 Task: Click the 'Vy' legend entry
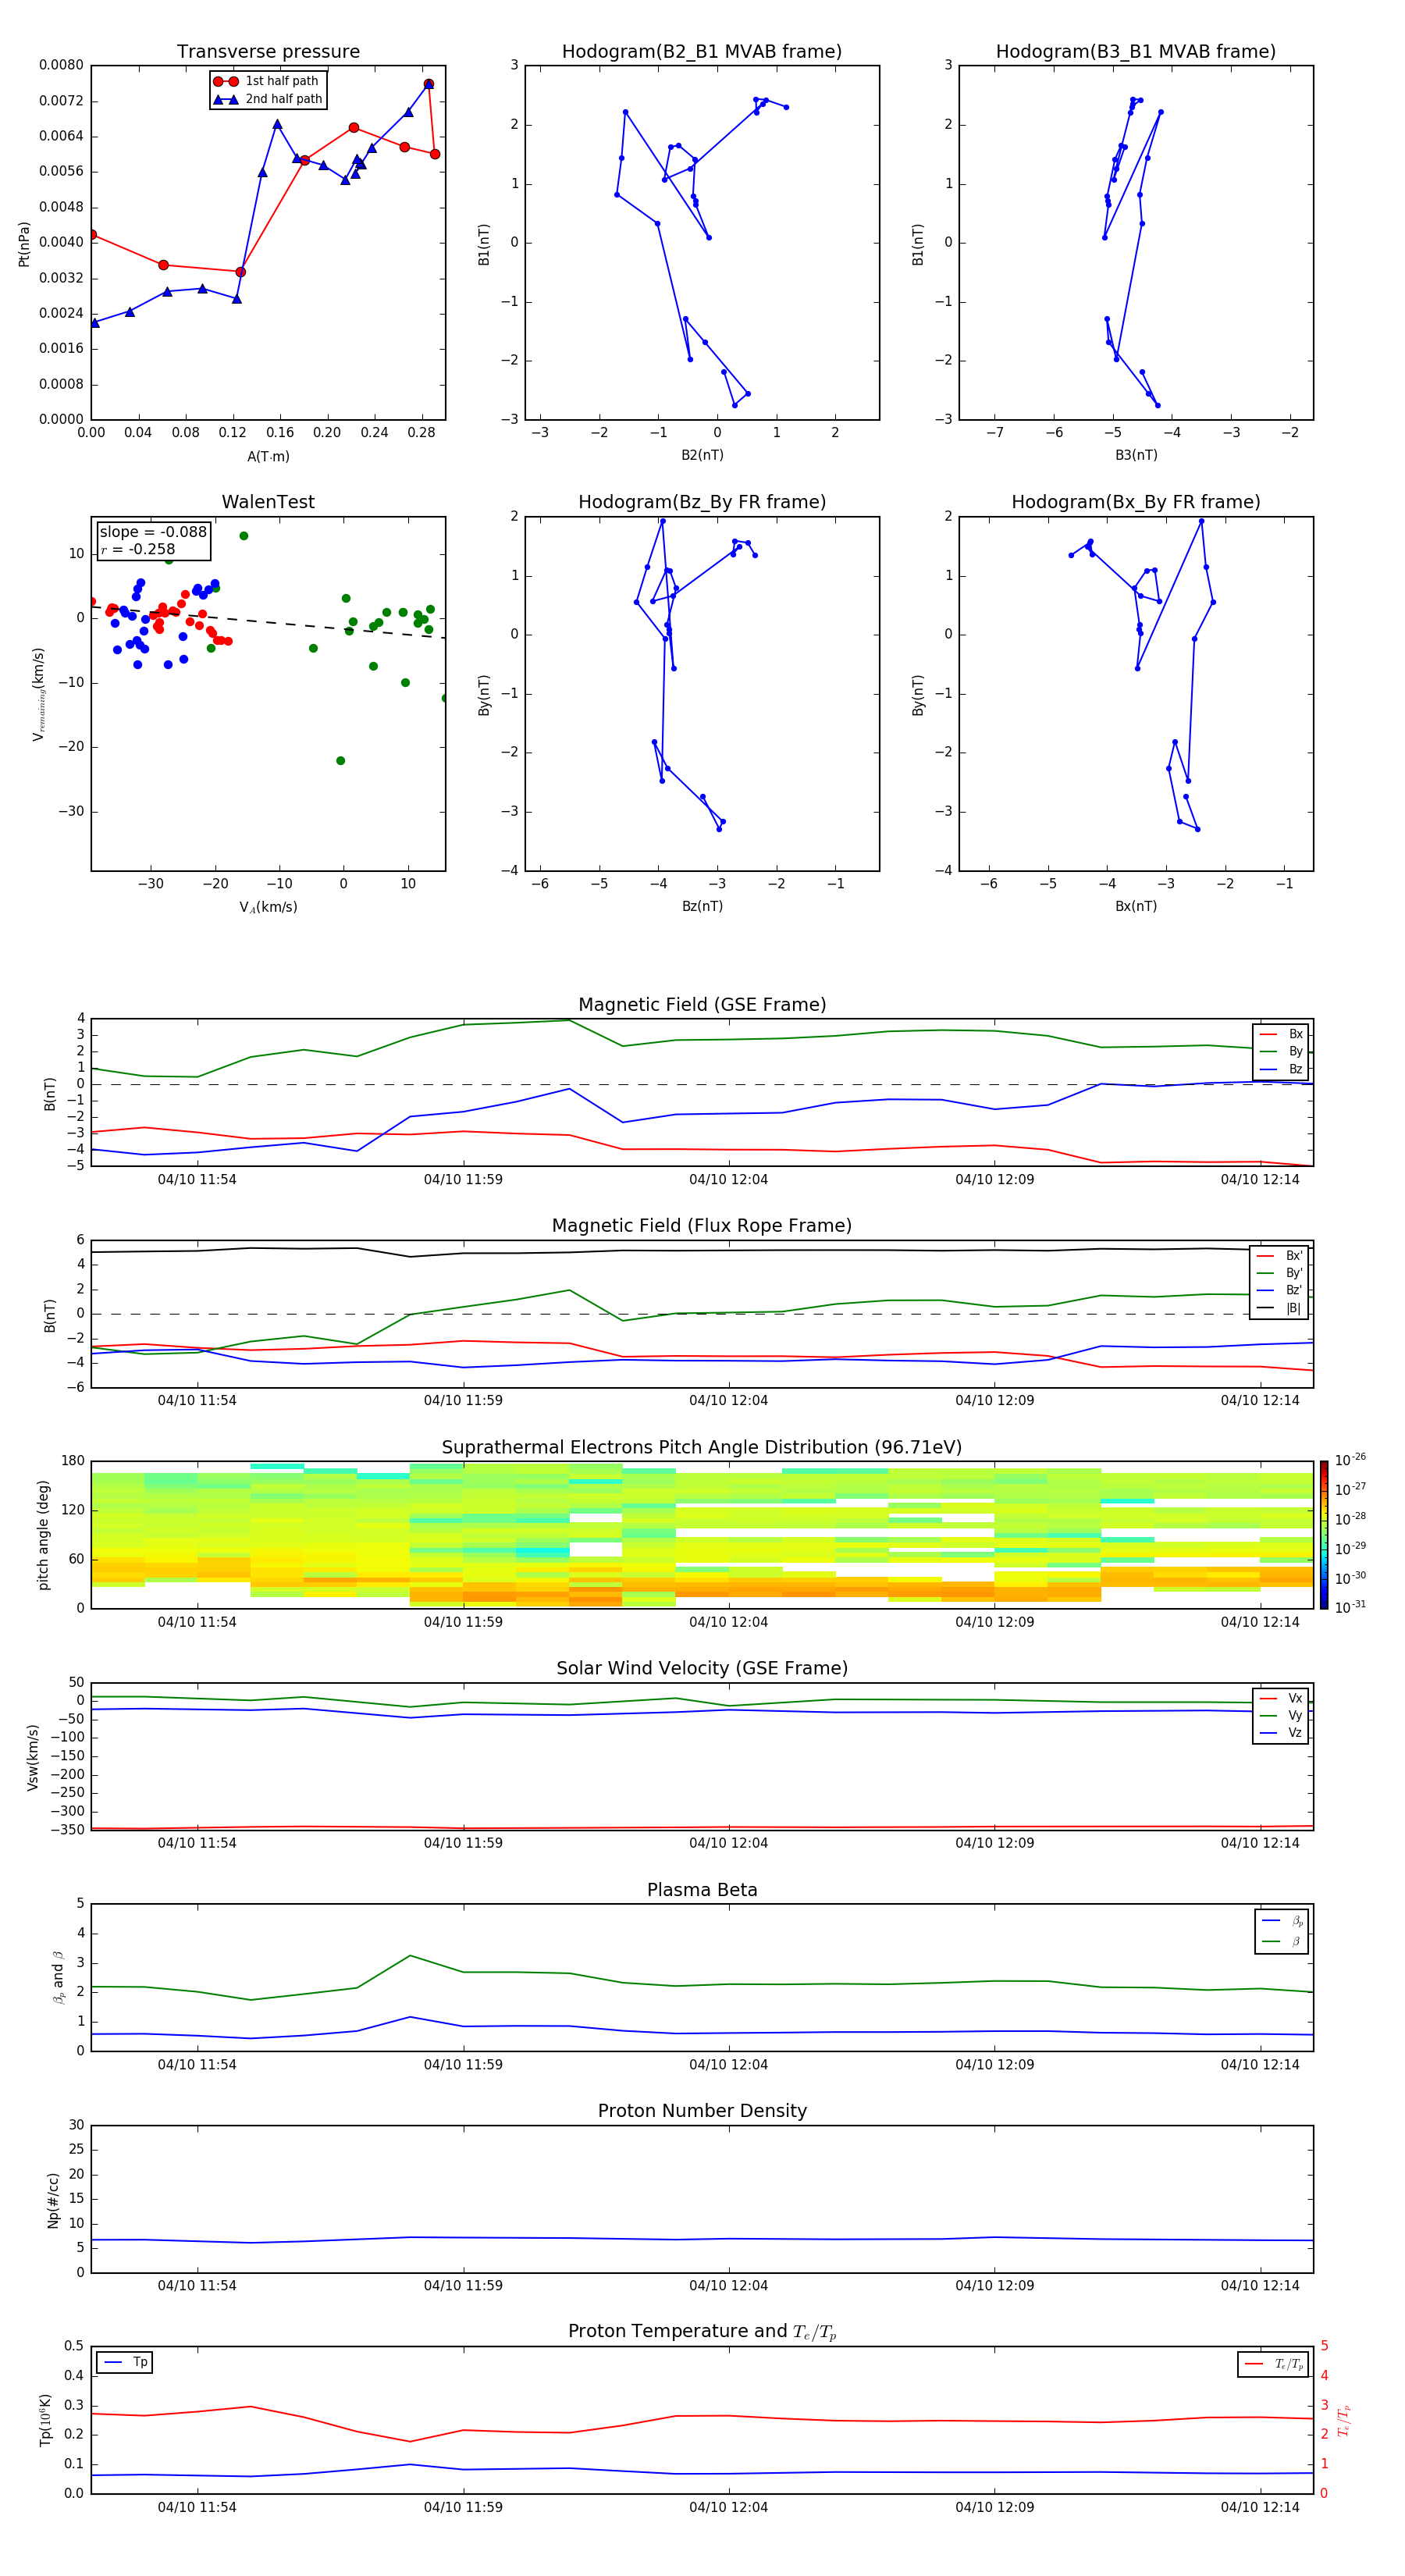coord(1281,1716)
